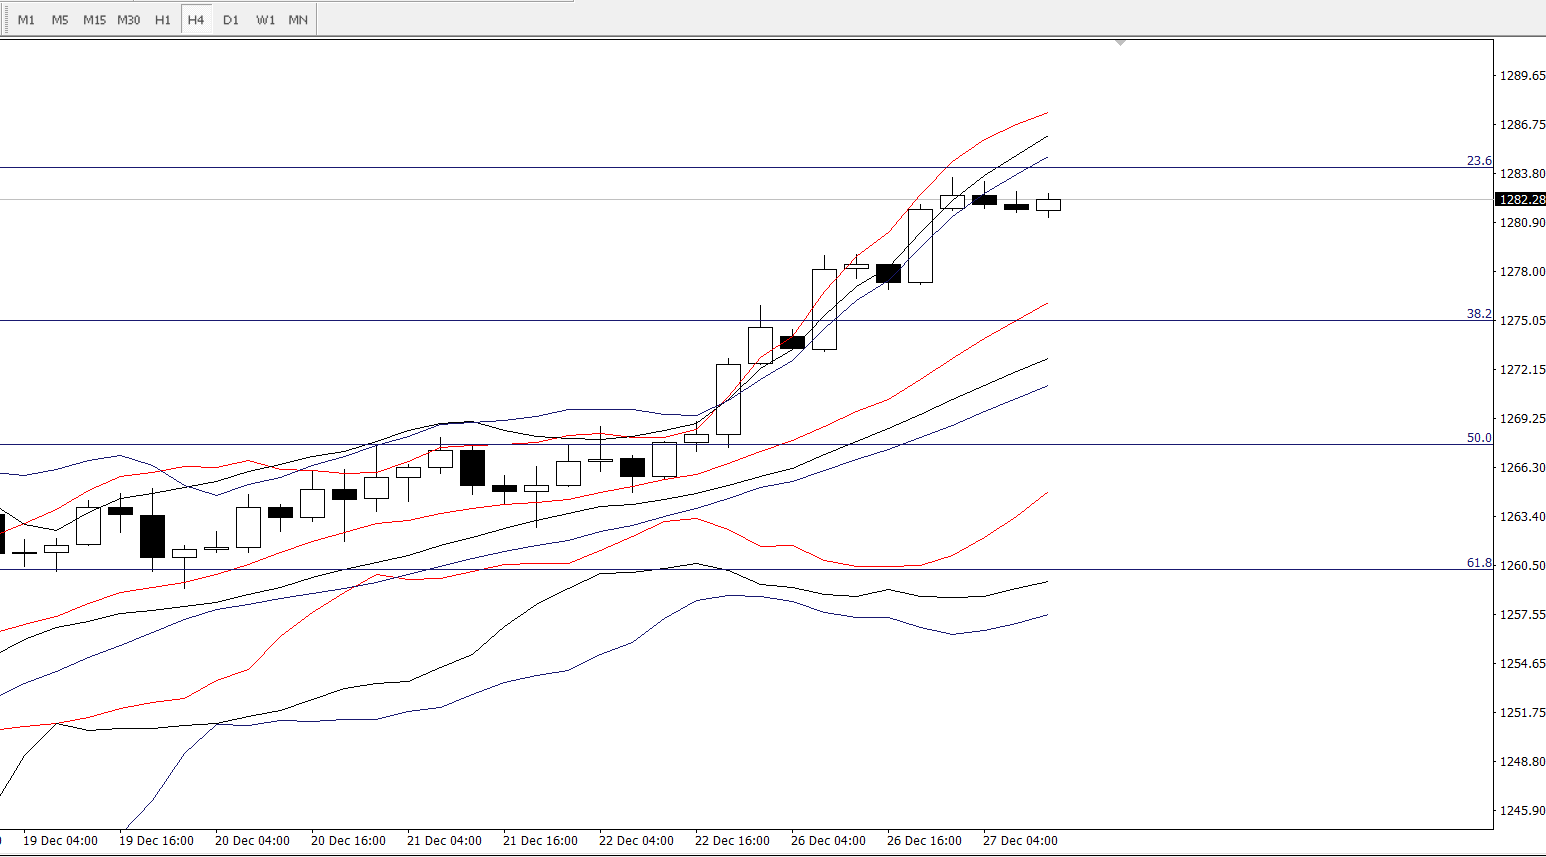
Task: Click the current price tag 1282.28
Action: click(x=1521, y=199)
